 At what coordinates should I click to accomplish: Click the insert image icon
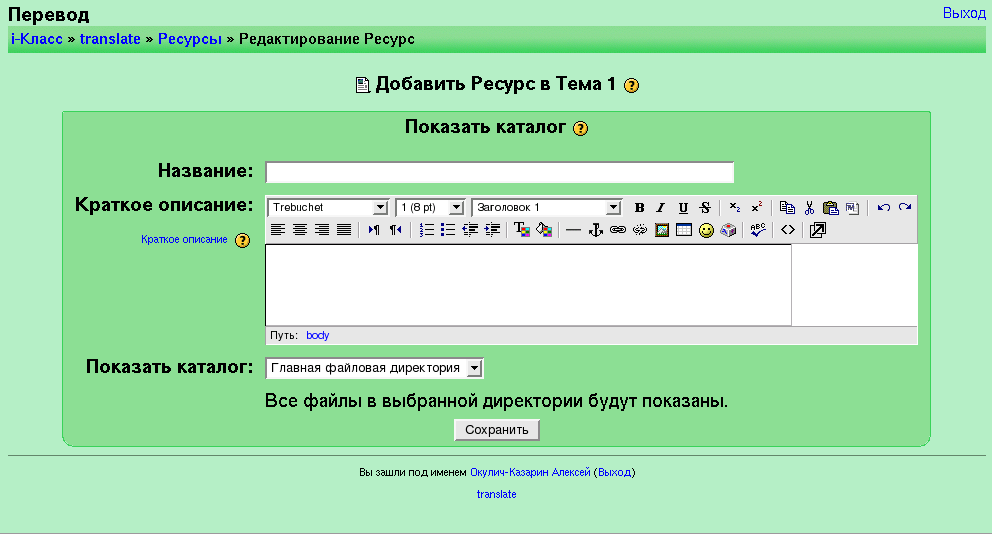(x=662, y=230)
